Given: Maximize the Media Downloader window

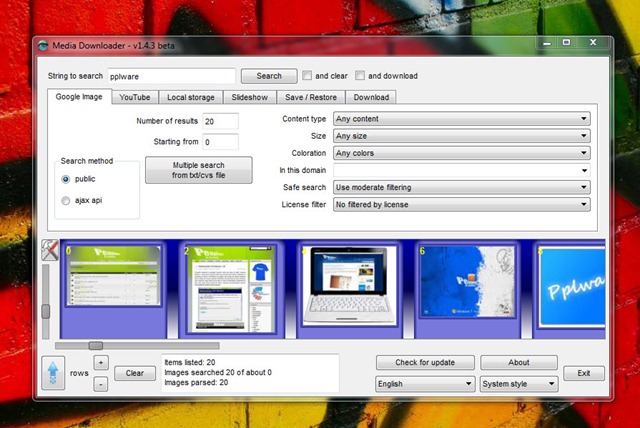Looking at the screenshot, I should pyautogui.click(x=566, y=42).
